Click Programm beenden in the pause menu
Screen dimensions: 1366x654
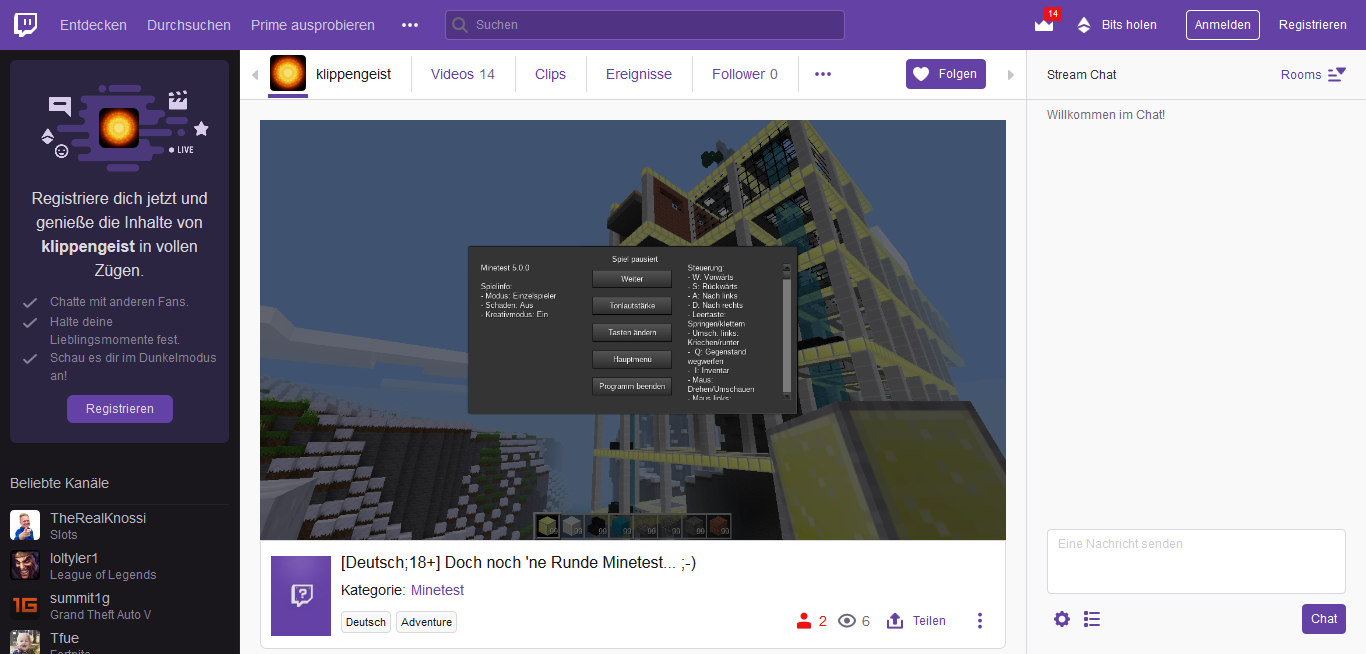tap(632, 386)
